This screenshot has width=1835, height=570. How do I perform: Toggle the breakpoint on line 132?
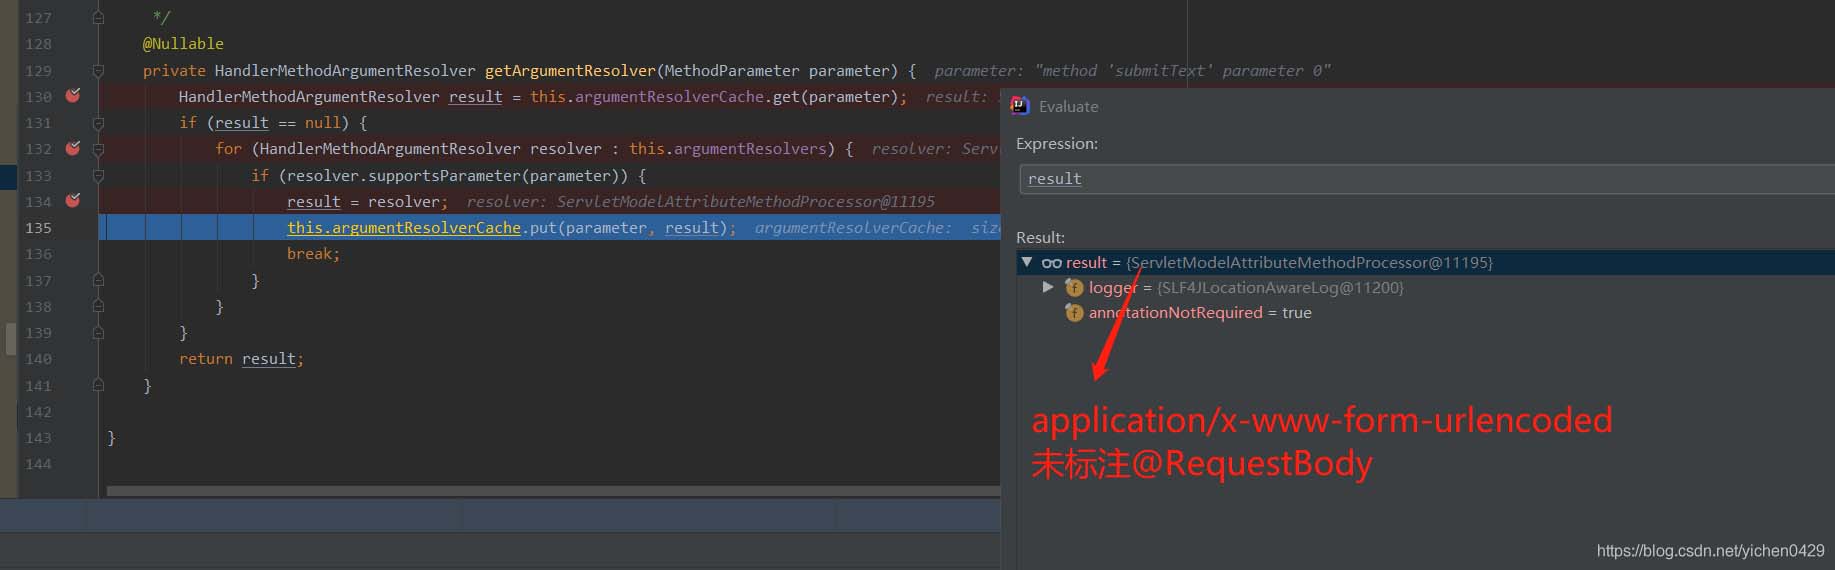[x=73, y=148]
